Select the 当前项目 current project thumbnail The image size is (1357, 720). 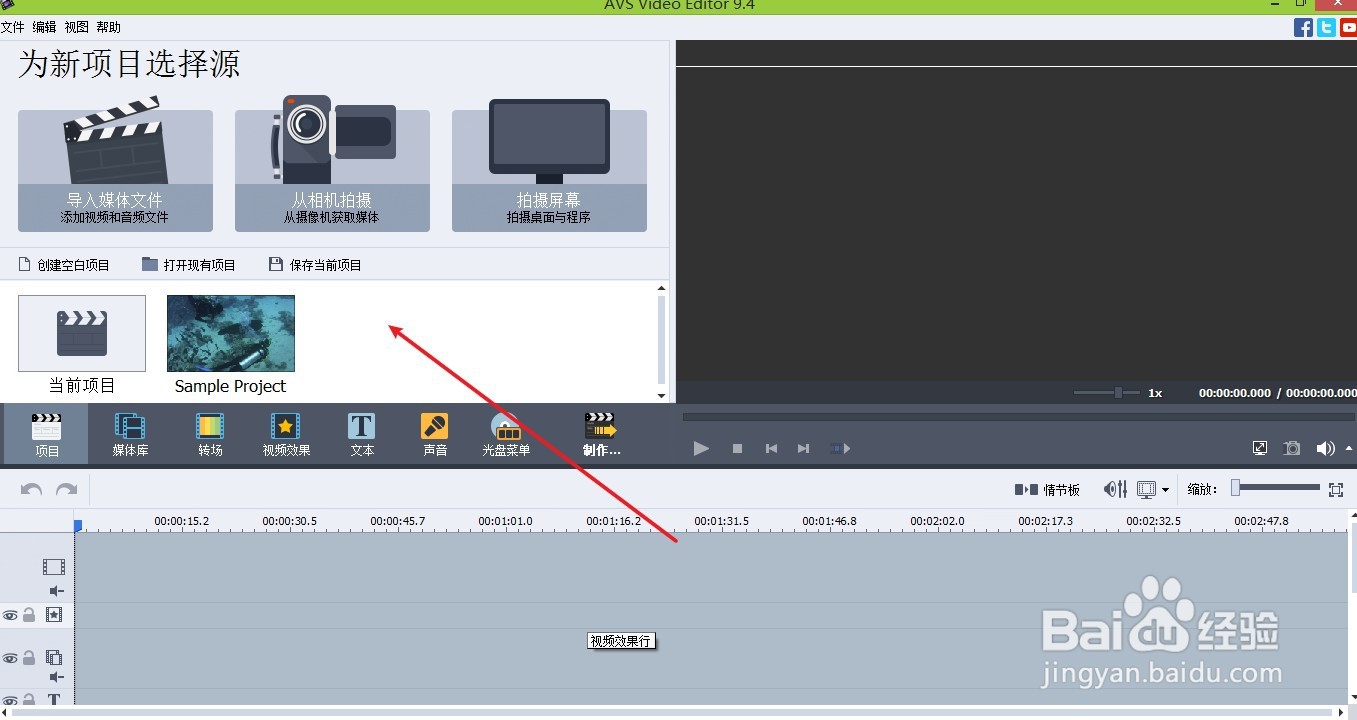click(82, 344)
